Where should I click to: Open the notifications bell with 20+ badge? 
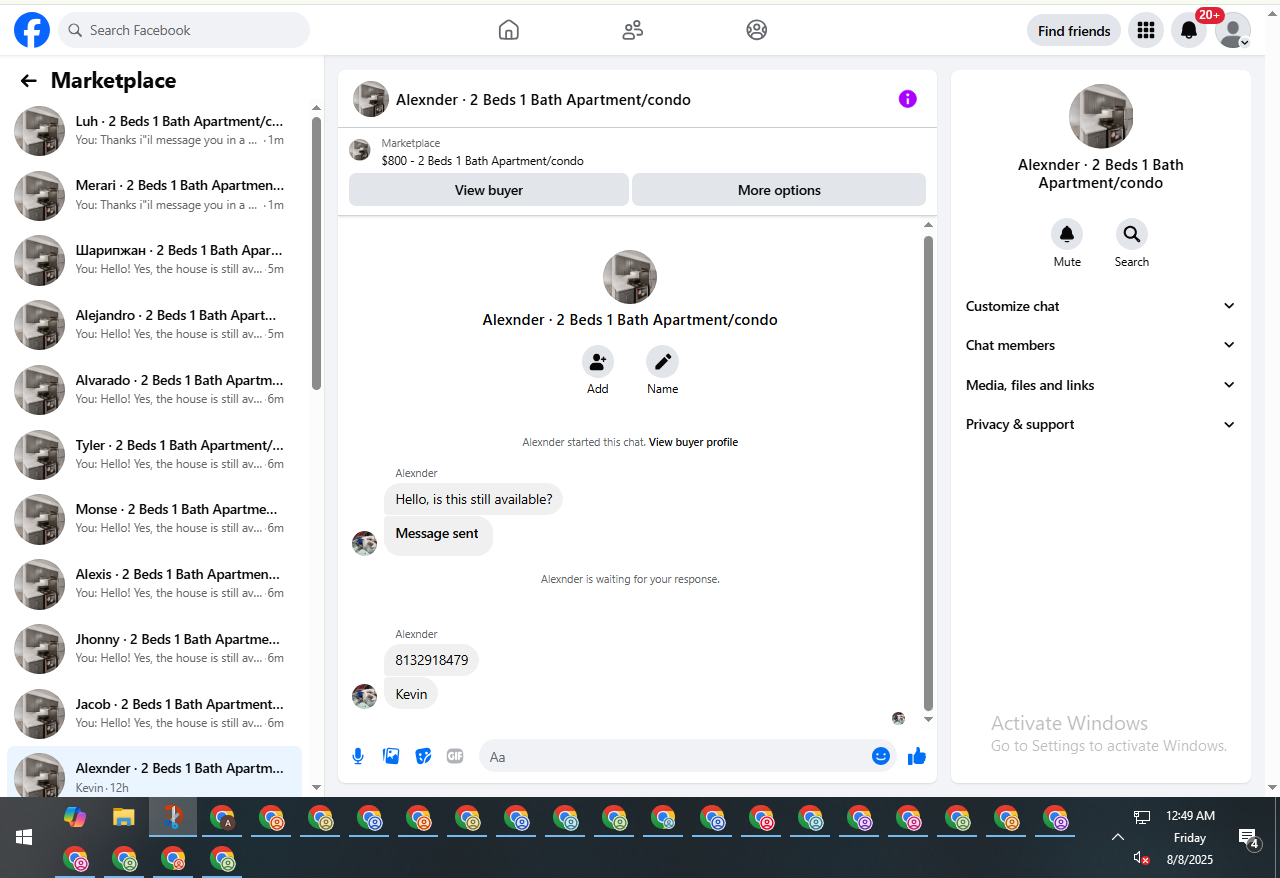pyautogui.click(x=1189, y=30)
